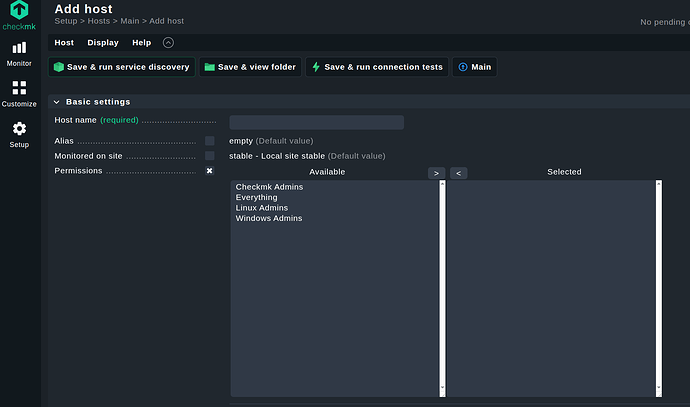The image size is (690, 407).
Task: Enable the Alias checkbox
Action: tap(210, 141)
